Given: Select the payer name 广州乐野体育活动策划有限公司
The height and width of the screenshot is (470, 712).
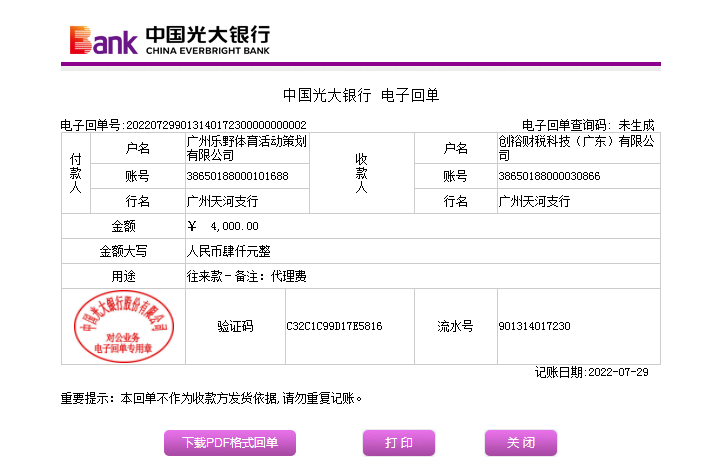Looking at the screenshot, I should click(x=247, y=148).
